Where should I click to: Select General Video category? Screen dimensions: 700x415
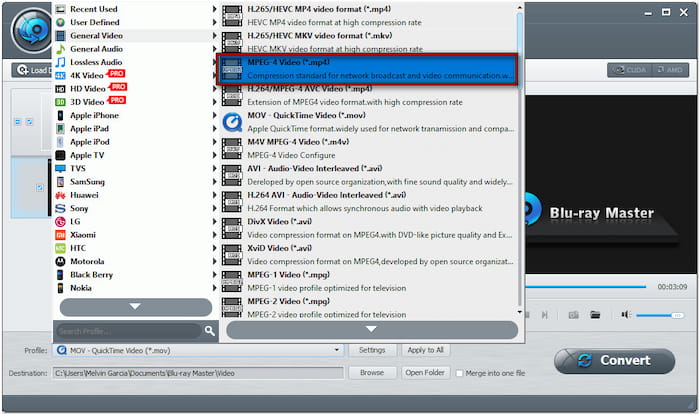click(96, 35)
